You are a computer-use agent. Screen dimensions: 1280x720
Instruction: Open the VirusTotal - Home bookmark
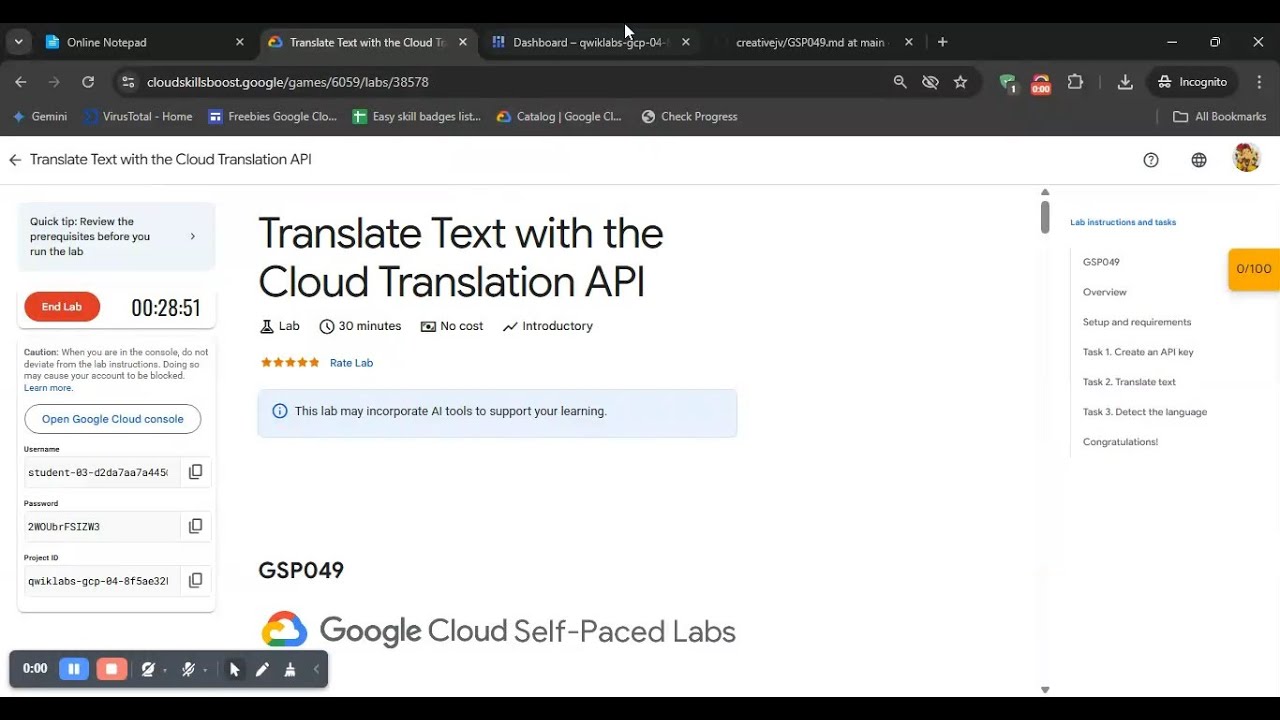[138, 117]
